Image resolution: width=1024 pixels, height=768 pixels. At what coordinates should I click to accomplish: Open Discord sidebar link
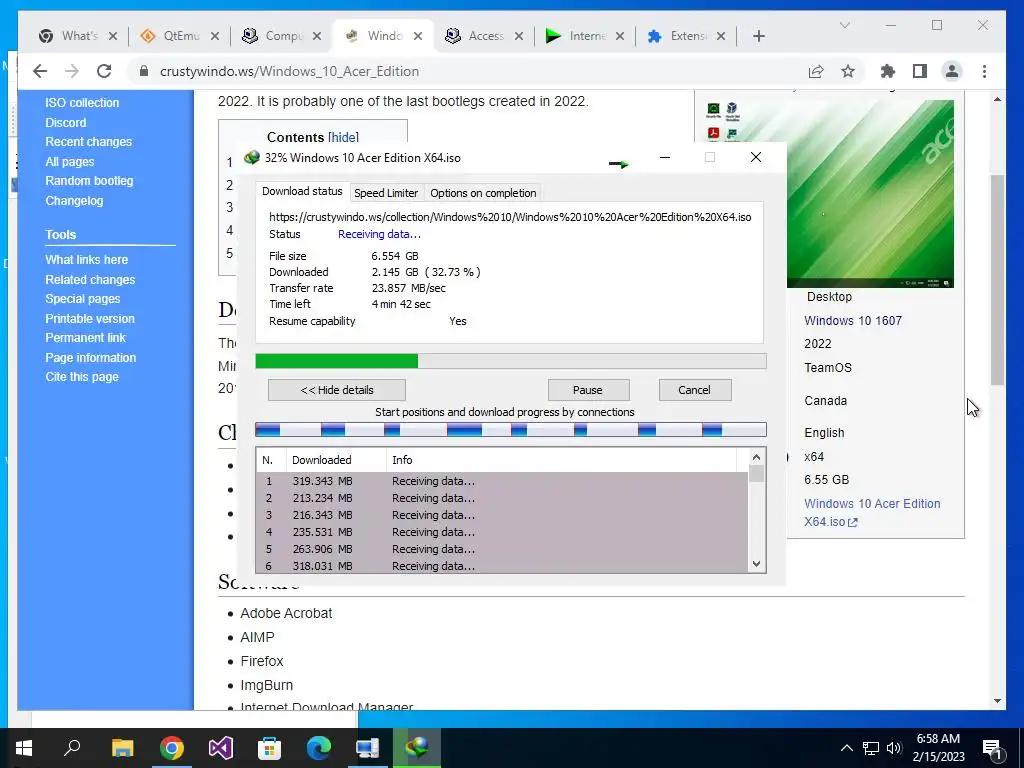click(65, 122)
